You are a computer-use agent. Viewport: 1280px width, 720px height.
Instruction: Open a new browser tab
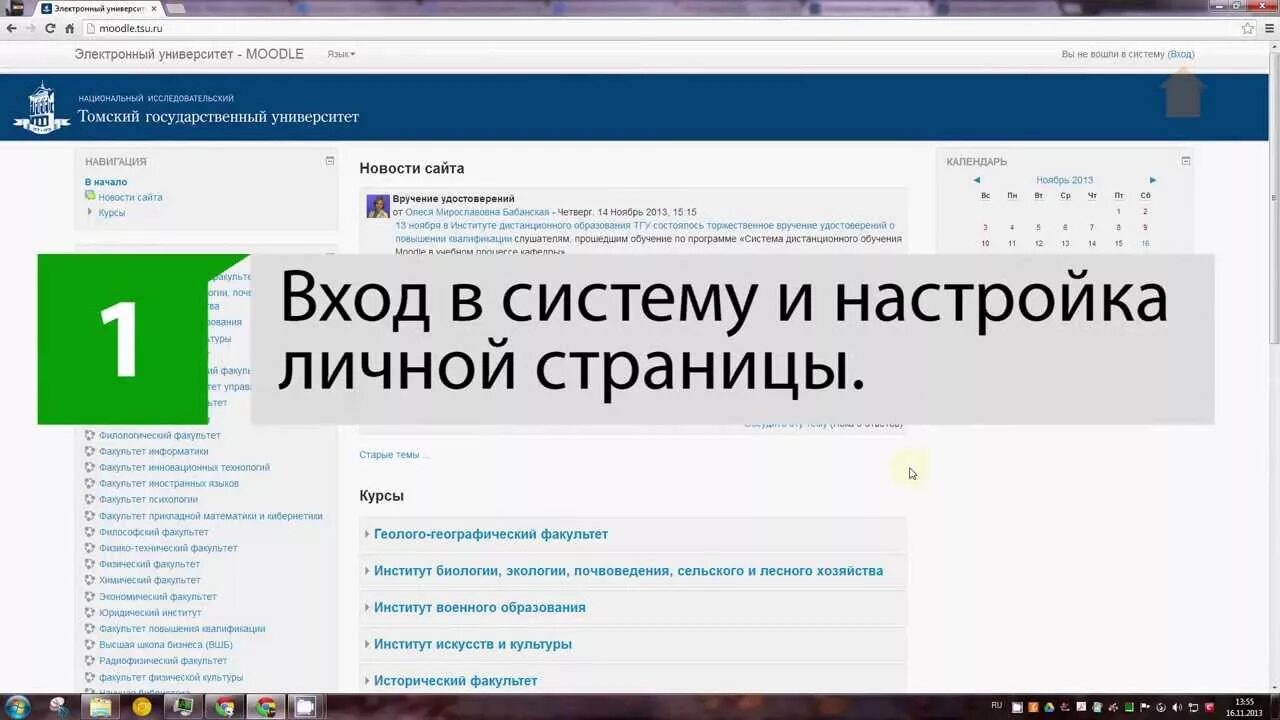pyautogui.click(x=176, y=8)
